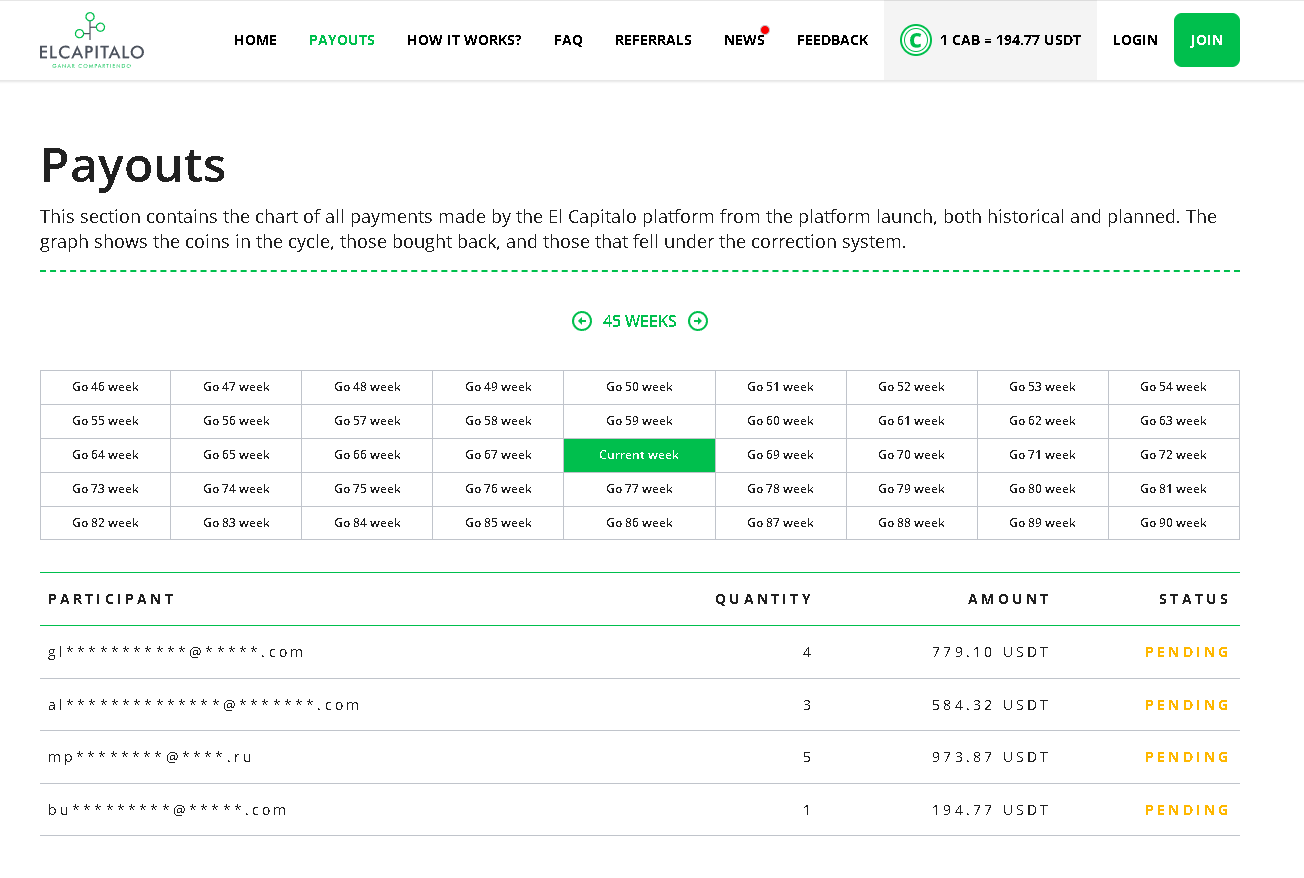Open the HOME menu item

(255, 40)
